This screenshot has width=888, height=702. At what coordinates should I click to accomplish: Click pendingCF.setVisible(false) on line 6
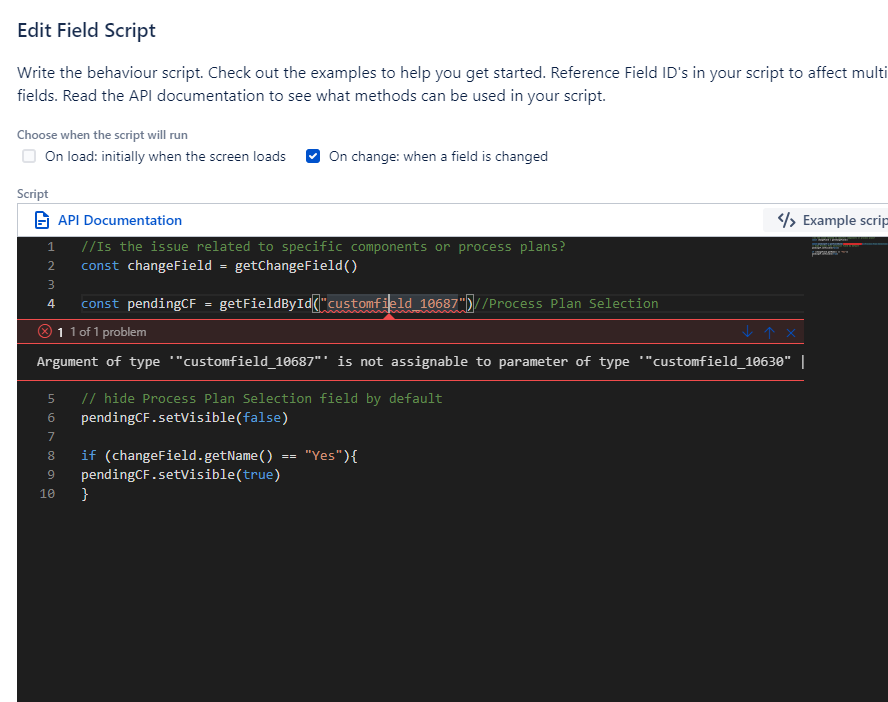pos(185,418)
